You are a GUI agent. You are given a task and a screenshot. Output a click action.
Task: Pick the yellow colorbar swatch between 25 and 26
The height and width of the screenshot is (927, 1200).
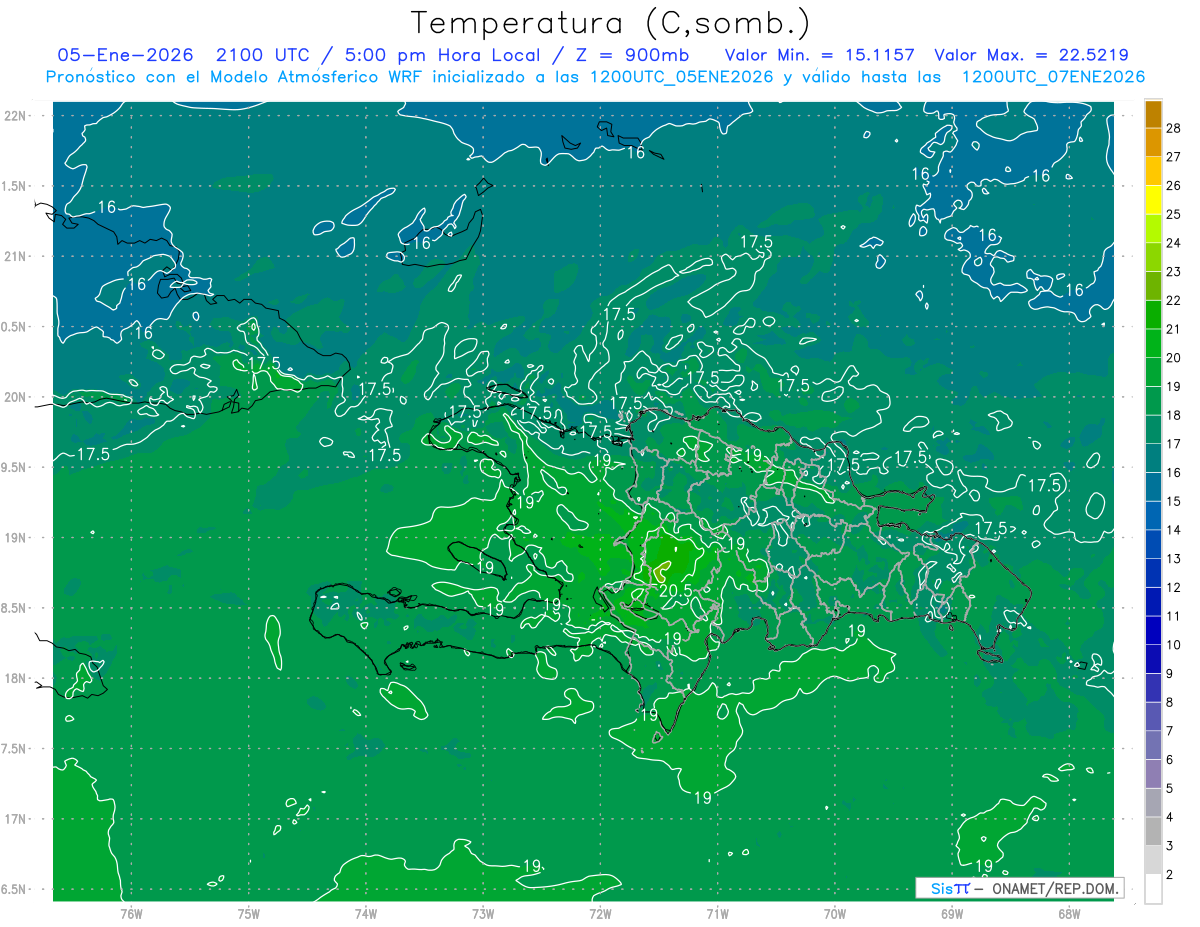pos(1153,200)
